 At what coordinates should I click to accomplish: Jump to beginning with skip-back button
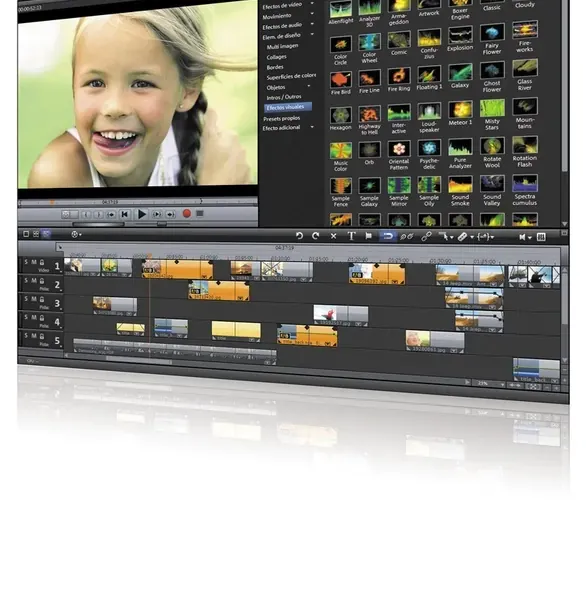coord(124,214)
